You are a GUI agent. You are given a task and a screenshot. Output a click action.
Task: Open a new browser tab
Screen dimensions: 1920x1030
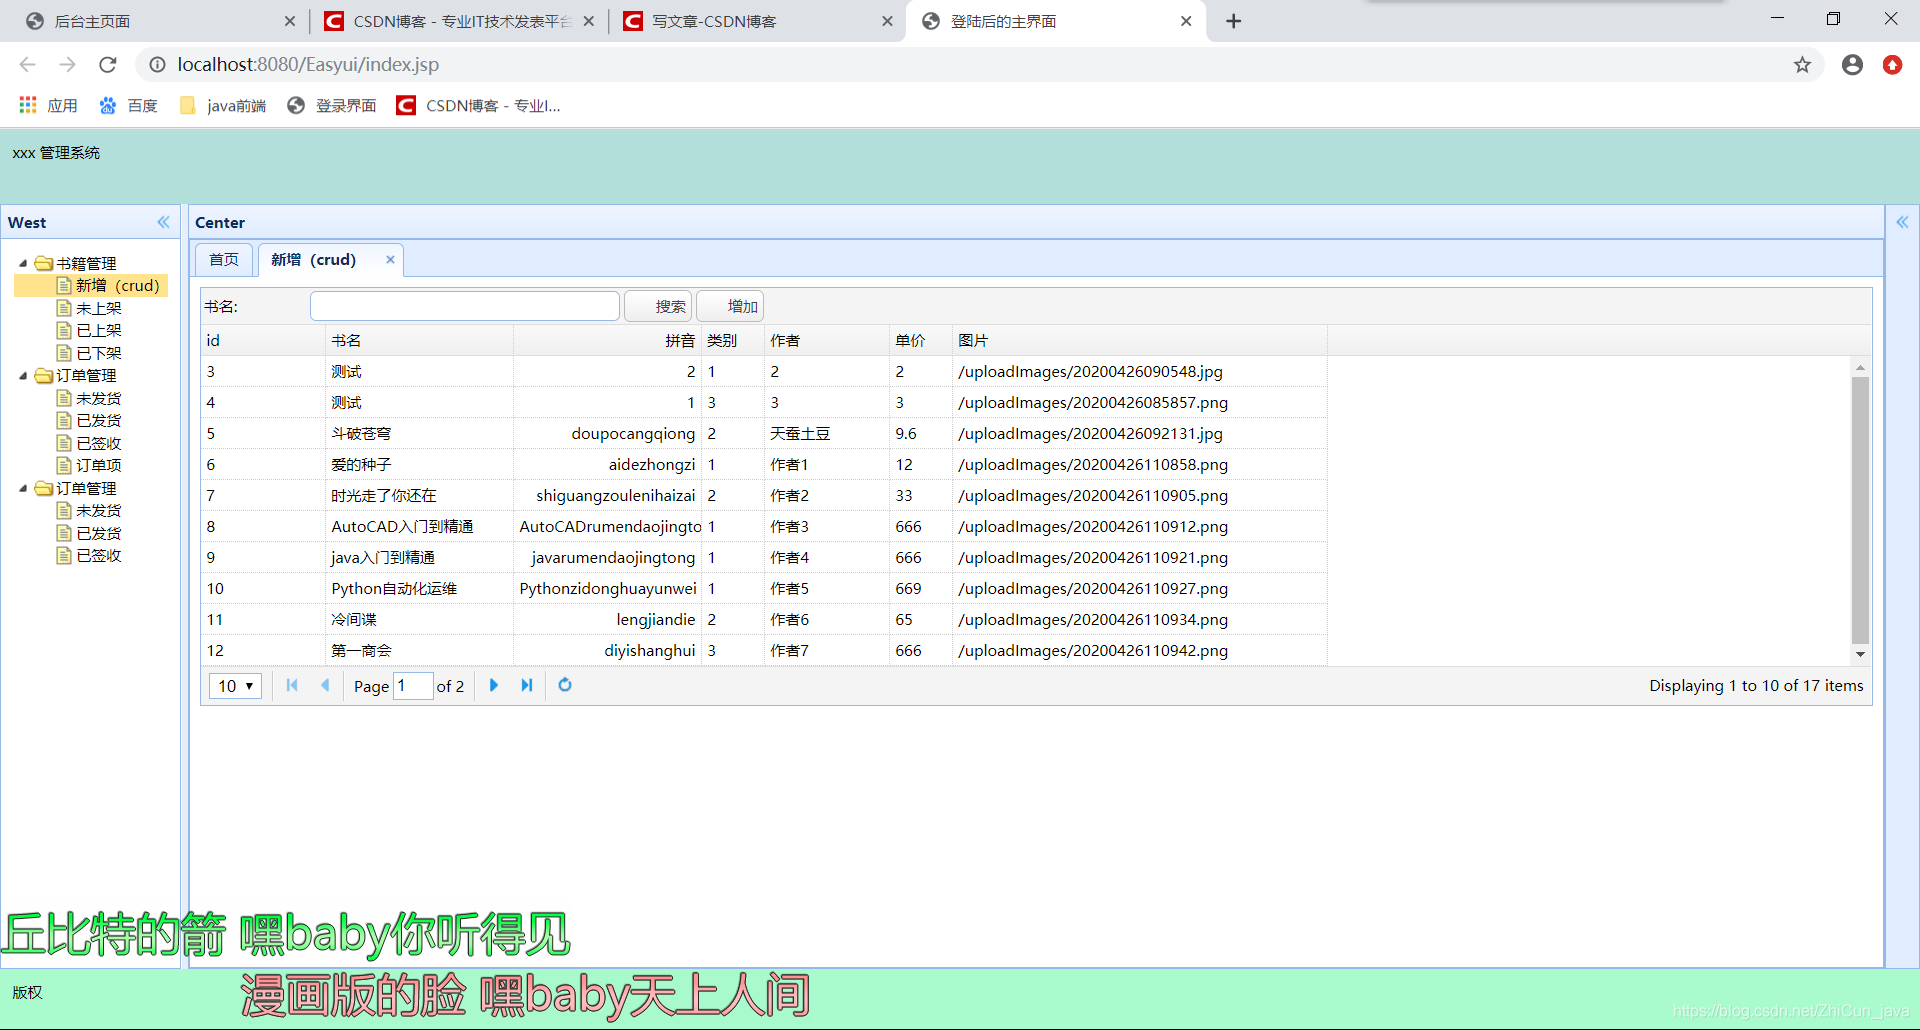coord(1233,21)
